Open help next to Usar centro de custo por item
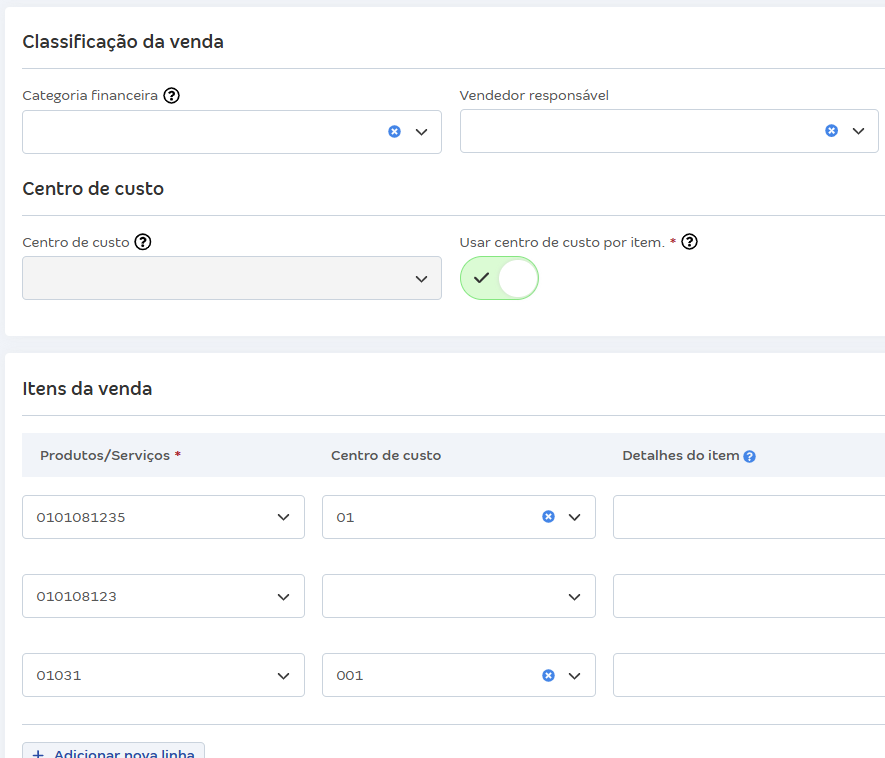This screenshot has width=885, height=758. 690,241
